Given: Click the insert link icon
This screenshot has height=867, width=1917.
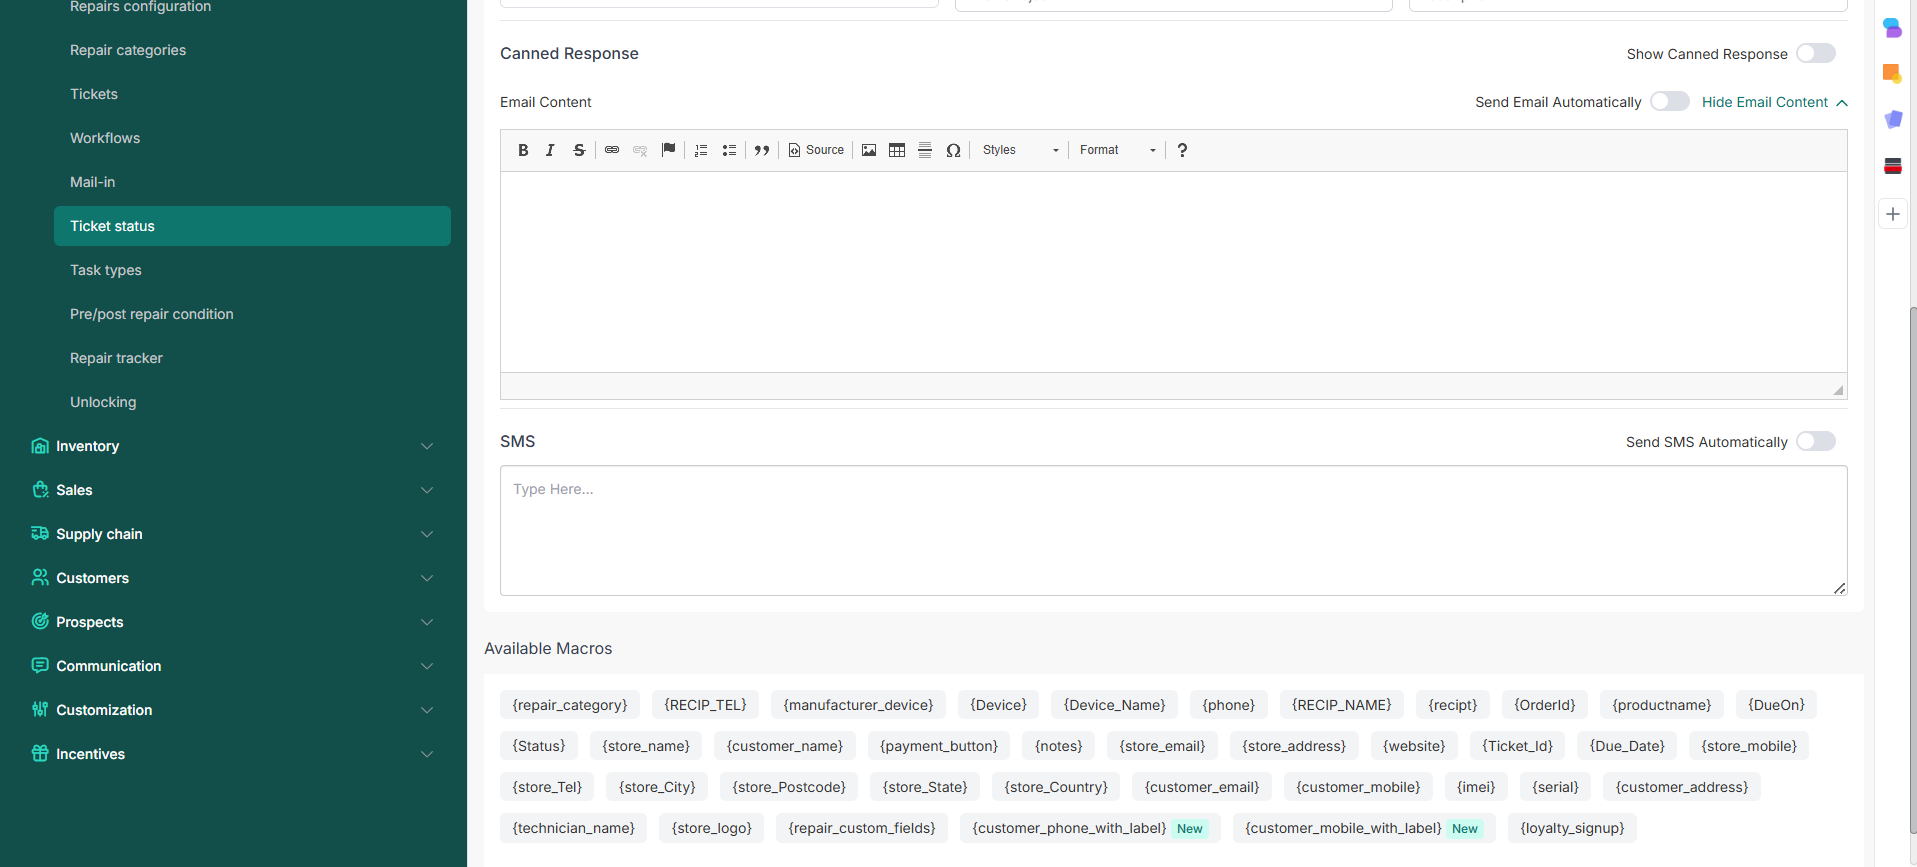Looking at the screenshot, I should click(x=612, y=150).
